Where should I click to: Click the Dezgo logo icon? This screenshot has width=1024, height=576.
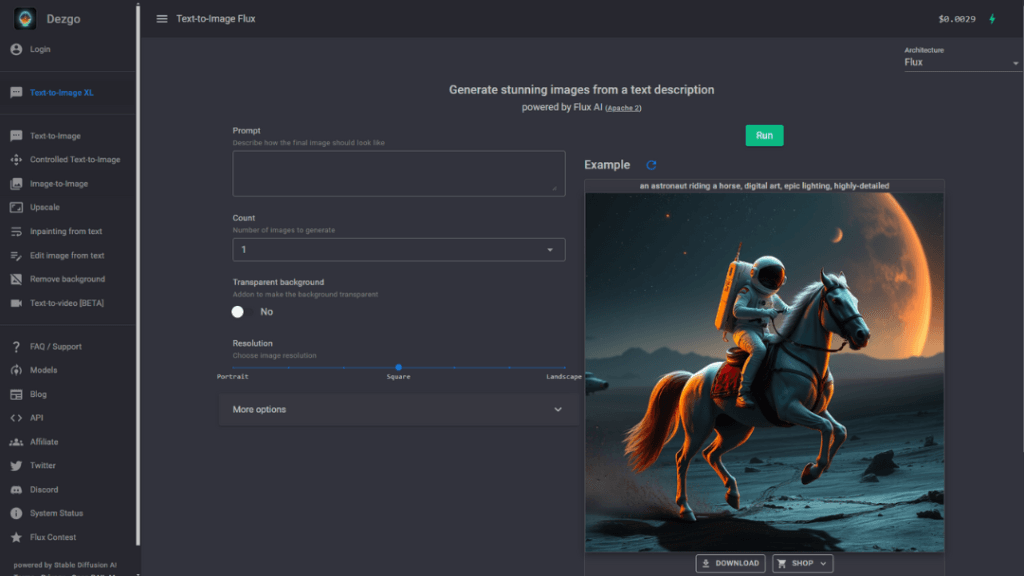pos(25,19)
